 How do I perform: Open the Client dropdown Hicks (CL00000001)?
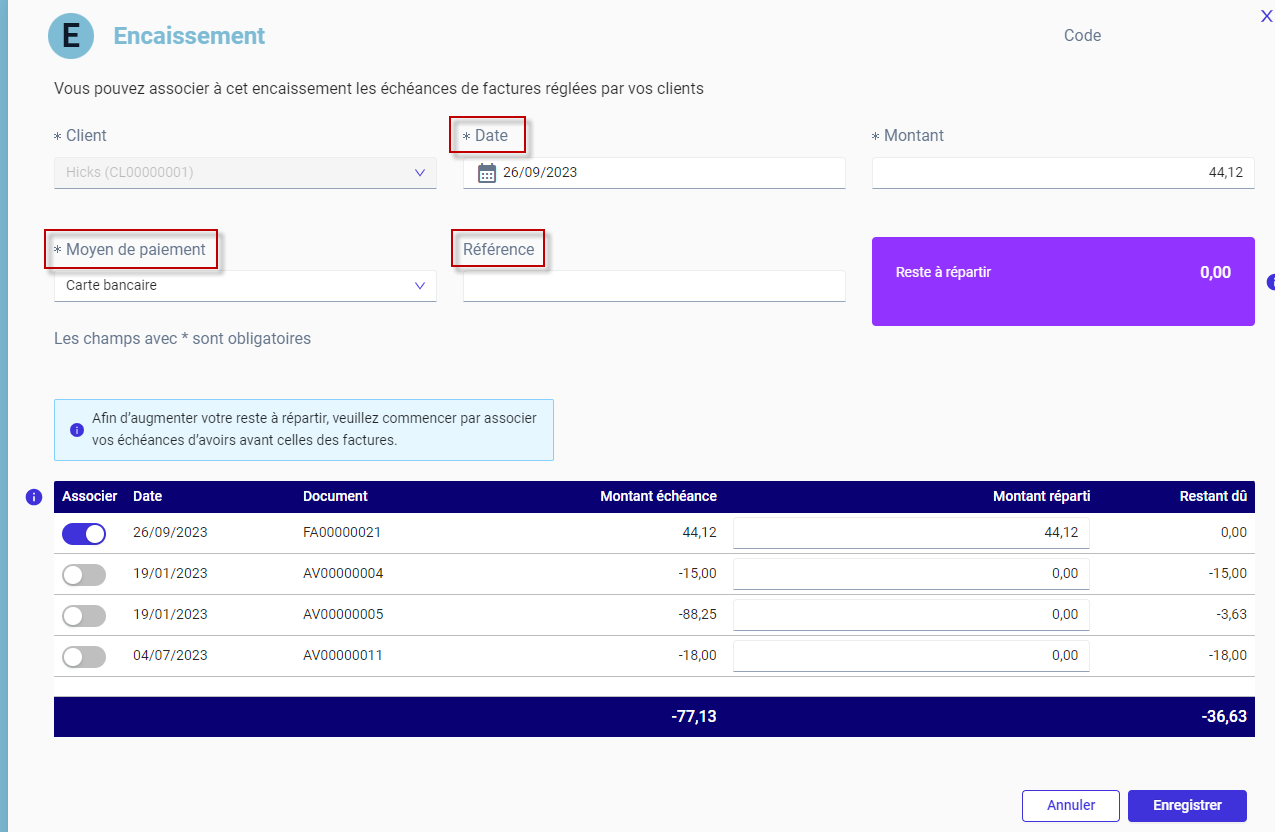click(x=245, y=172)
